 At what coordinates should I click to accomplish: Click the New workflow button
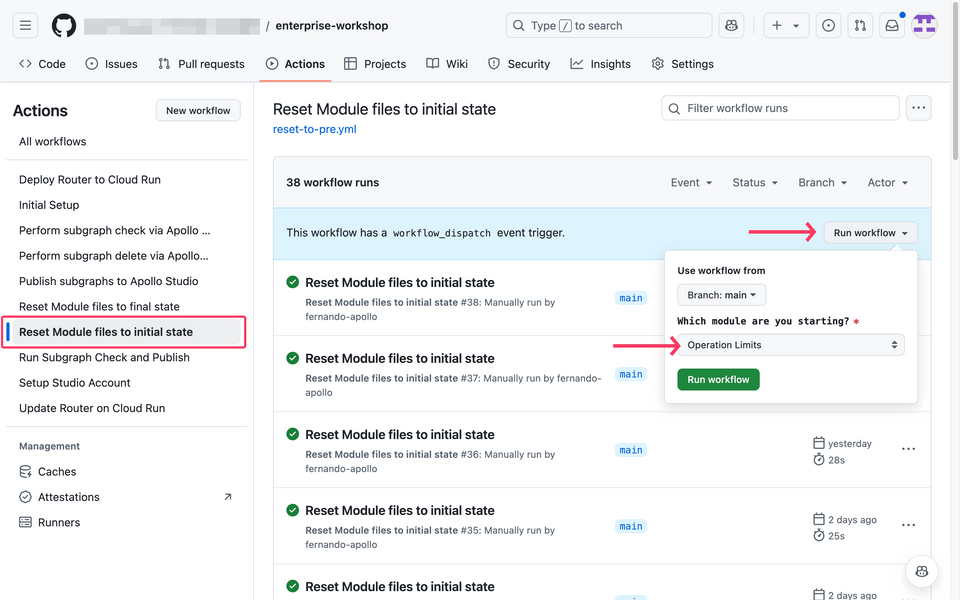click(x=198, y=110)
